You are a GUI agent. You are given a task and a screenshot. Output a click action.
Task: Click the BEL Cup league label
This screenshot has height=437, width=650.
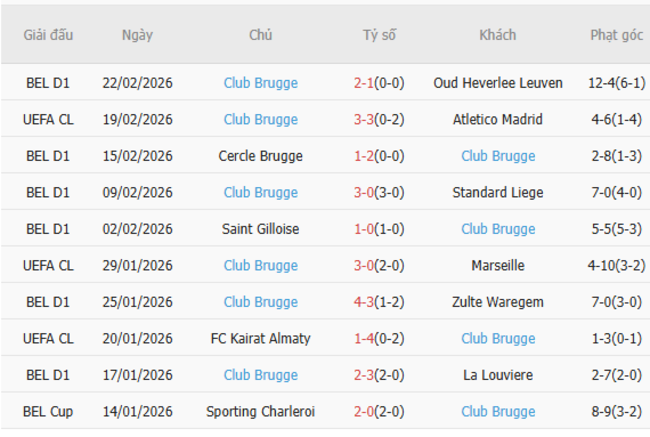click(48, 412)
